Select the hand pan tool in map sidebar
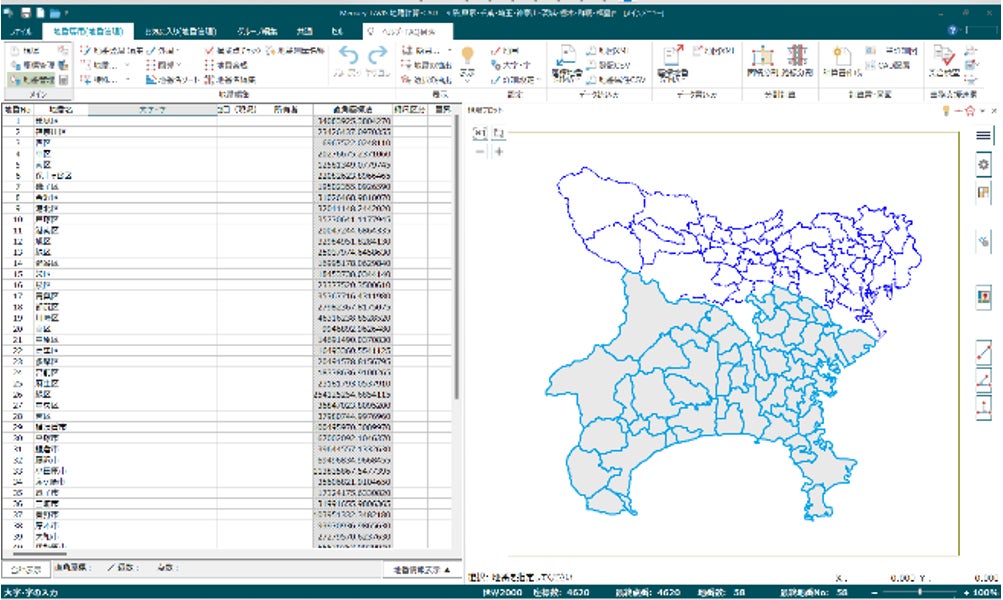The width and height of the screenshot is (1003, 600). coord(983,241)
